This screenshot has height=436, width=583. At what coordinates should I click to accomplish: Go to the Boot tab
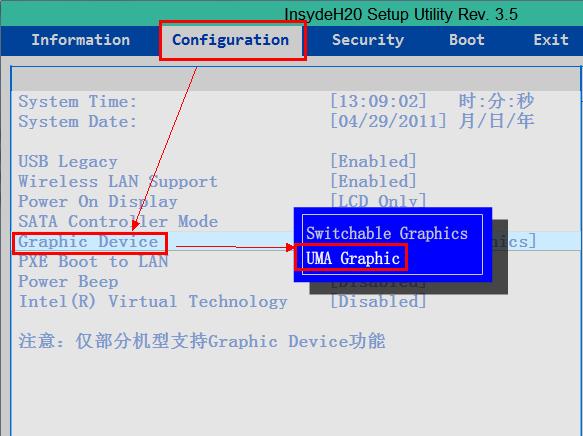click(x=467, y=40)
